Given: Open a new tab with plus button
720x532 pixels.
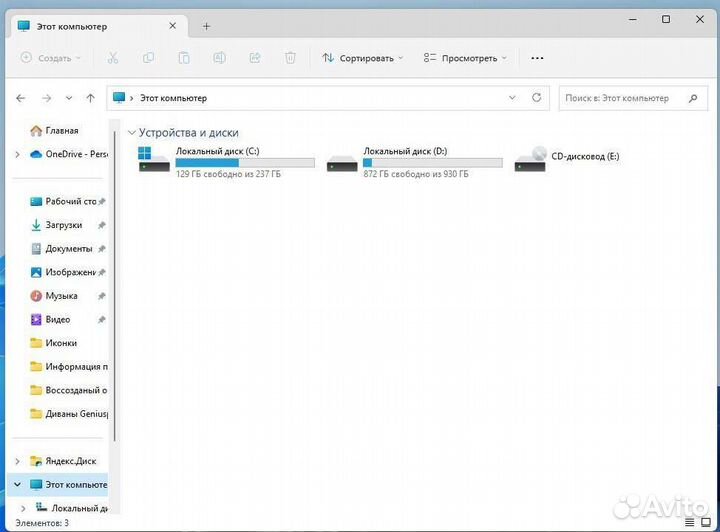Looking at the screenshot, I should pyautogui.click(x=207, y=26).
